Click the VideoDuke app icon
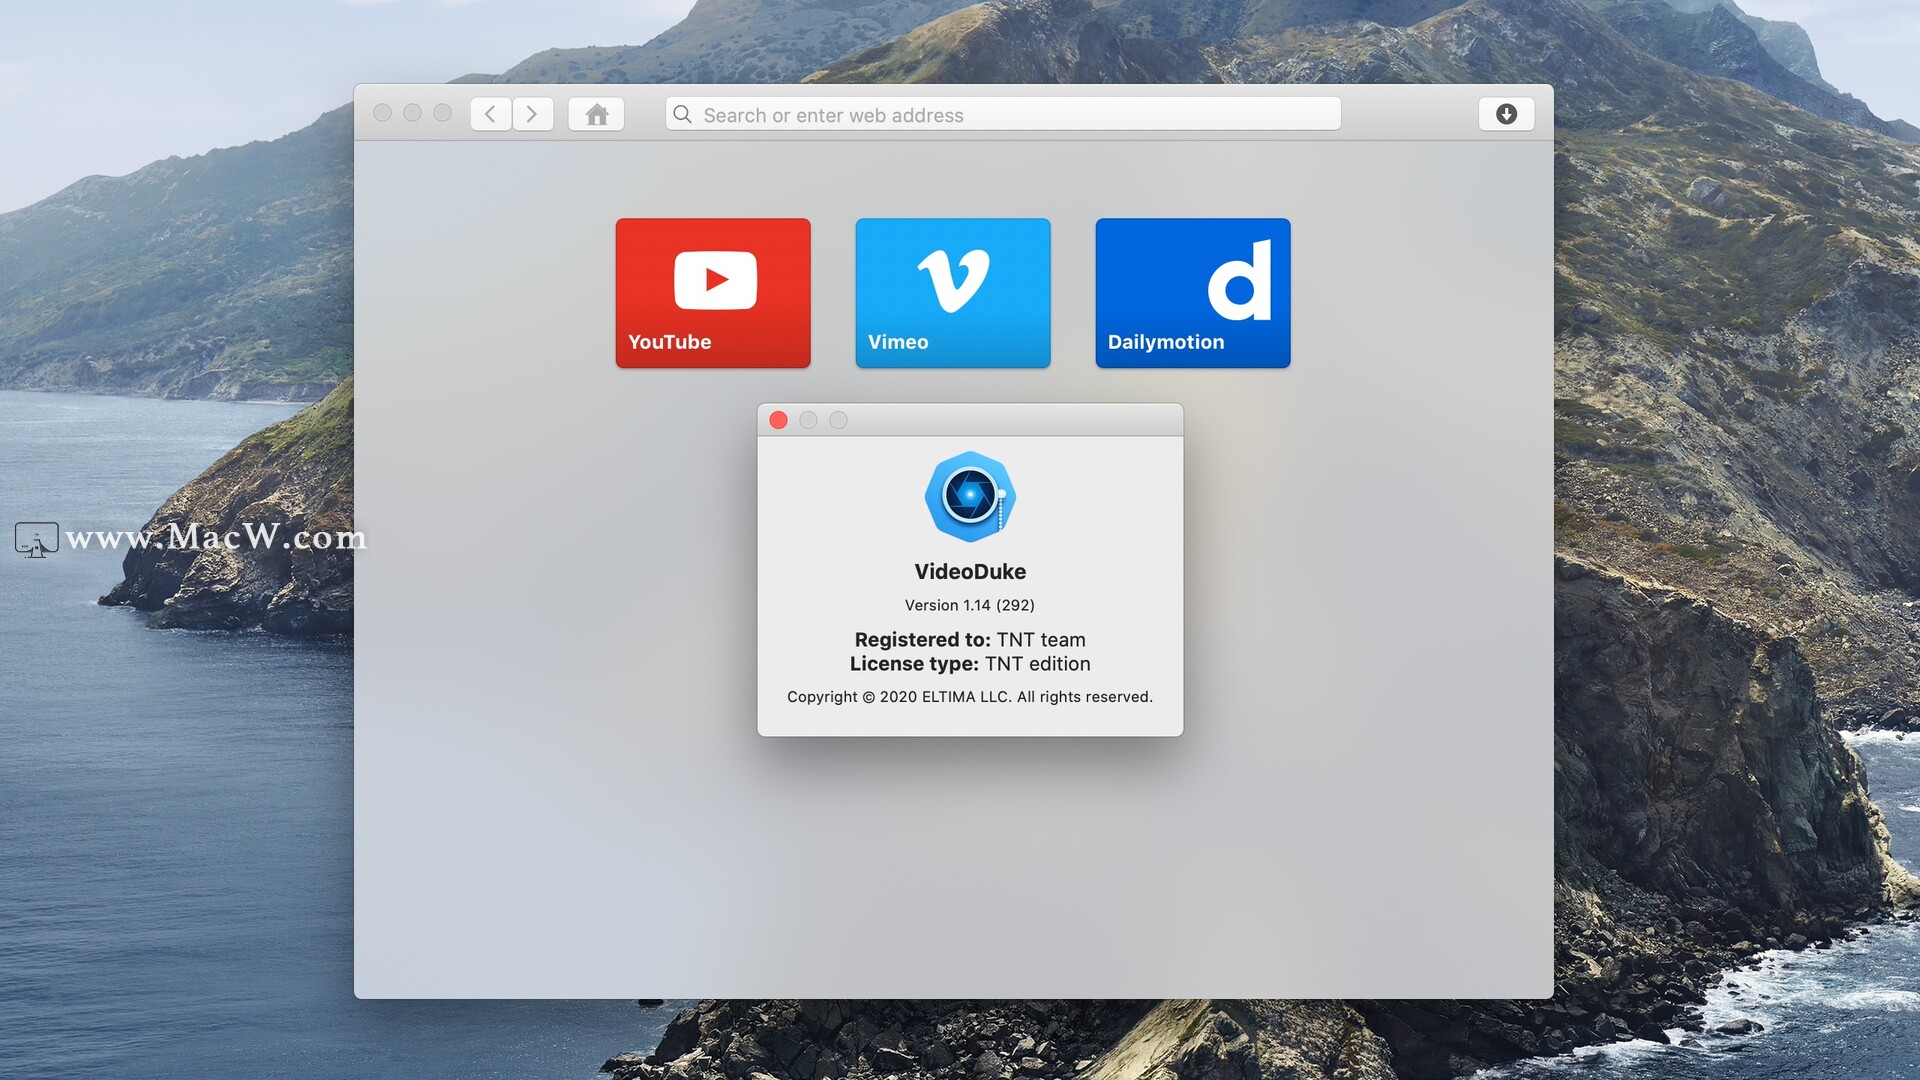The image size is (1920, 1080). point(971,496)
